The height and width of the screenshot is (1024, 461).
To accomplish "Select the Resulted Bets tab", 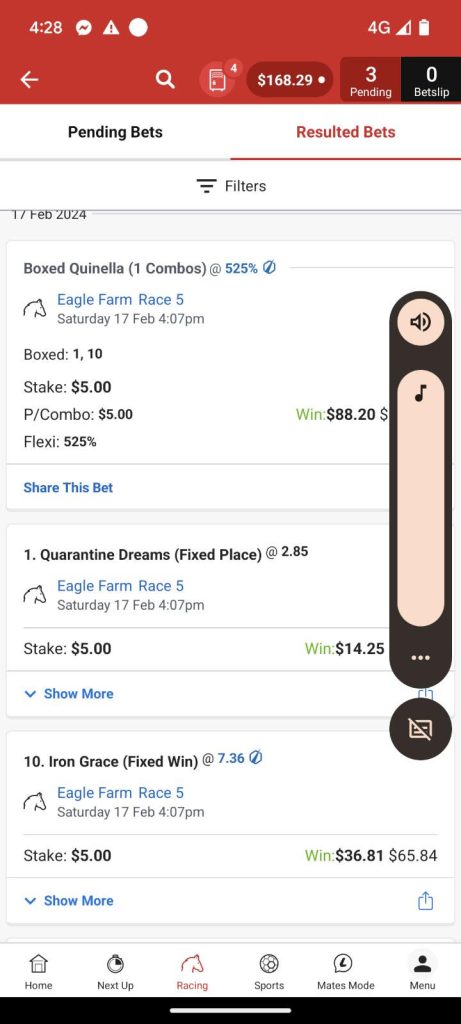I will pos(345,132).
